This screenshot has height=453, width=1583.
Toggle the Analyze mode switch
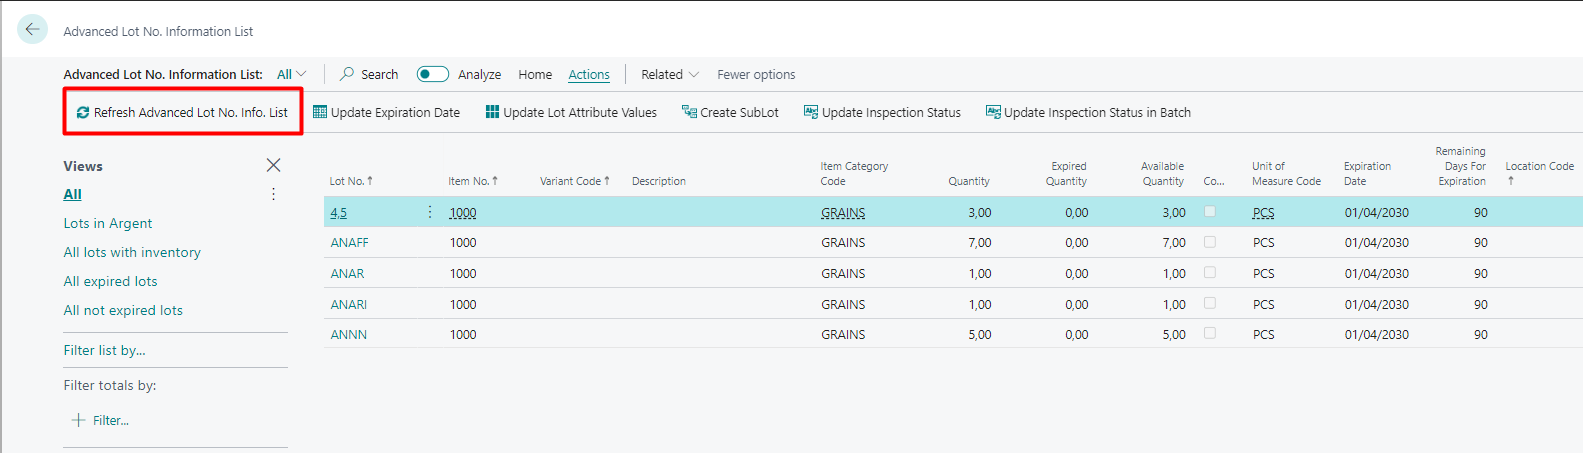(x=433, y=74)
